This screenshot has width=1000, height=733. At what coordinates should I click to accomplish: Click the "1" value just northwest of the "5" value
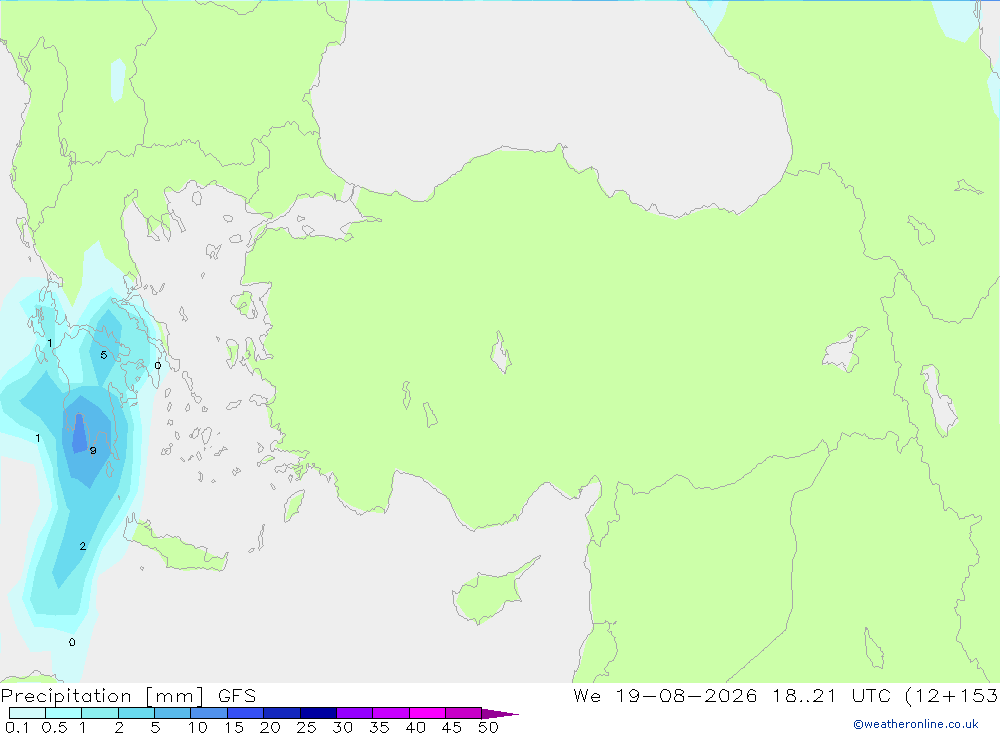pyautogui.click(x=50, y=343)
